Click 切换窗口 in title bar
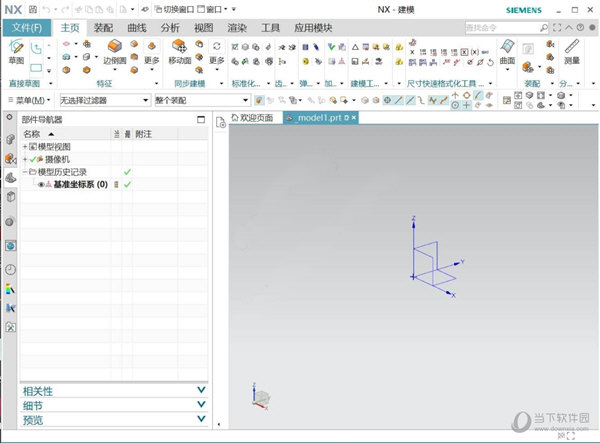 tap(174, 9)
